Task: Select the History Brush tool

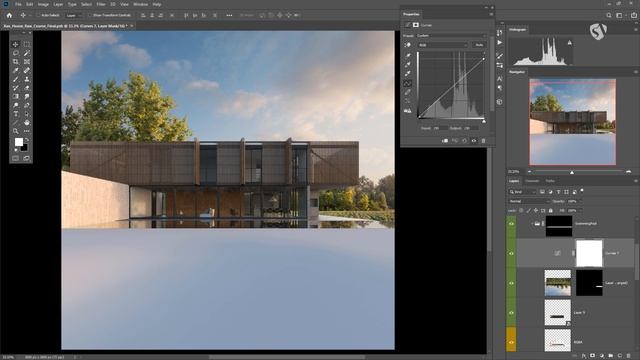Action: pos(16,88)
